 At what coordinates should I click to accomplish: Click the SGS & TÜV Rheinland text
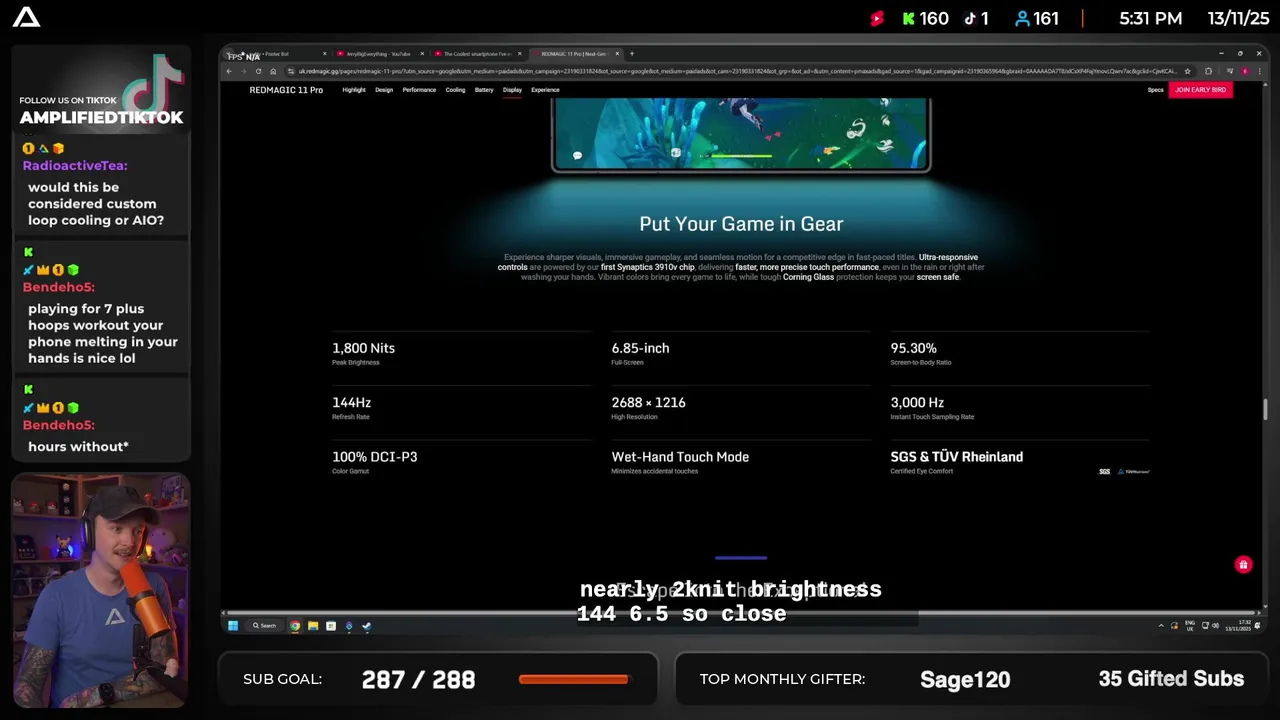[957, 456]
